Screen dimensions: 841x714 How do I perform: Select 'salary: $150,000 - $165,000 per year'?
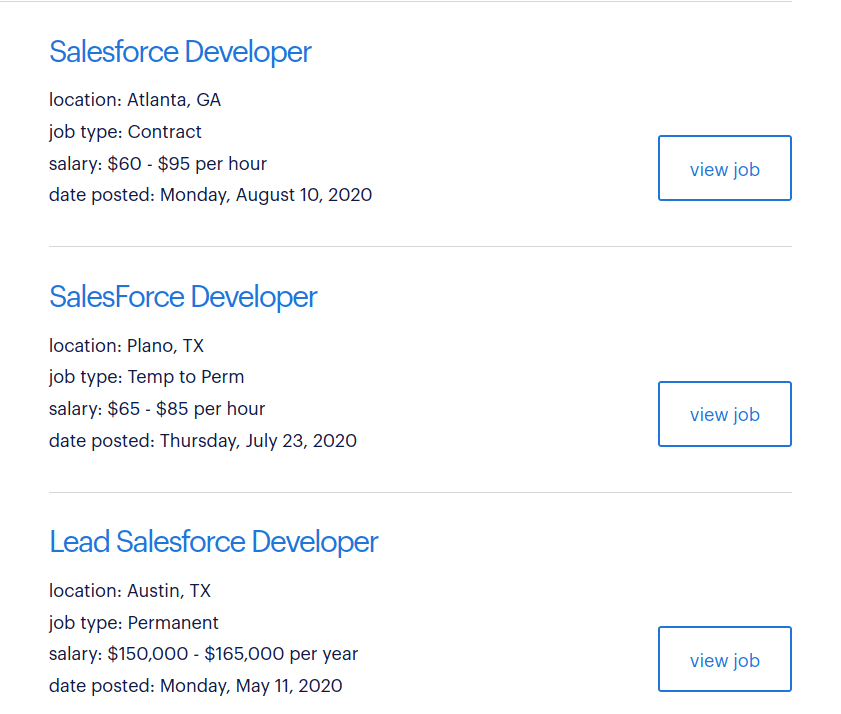point(203,654)
